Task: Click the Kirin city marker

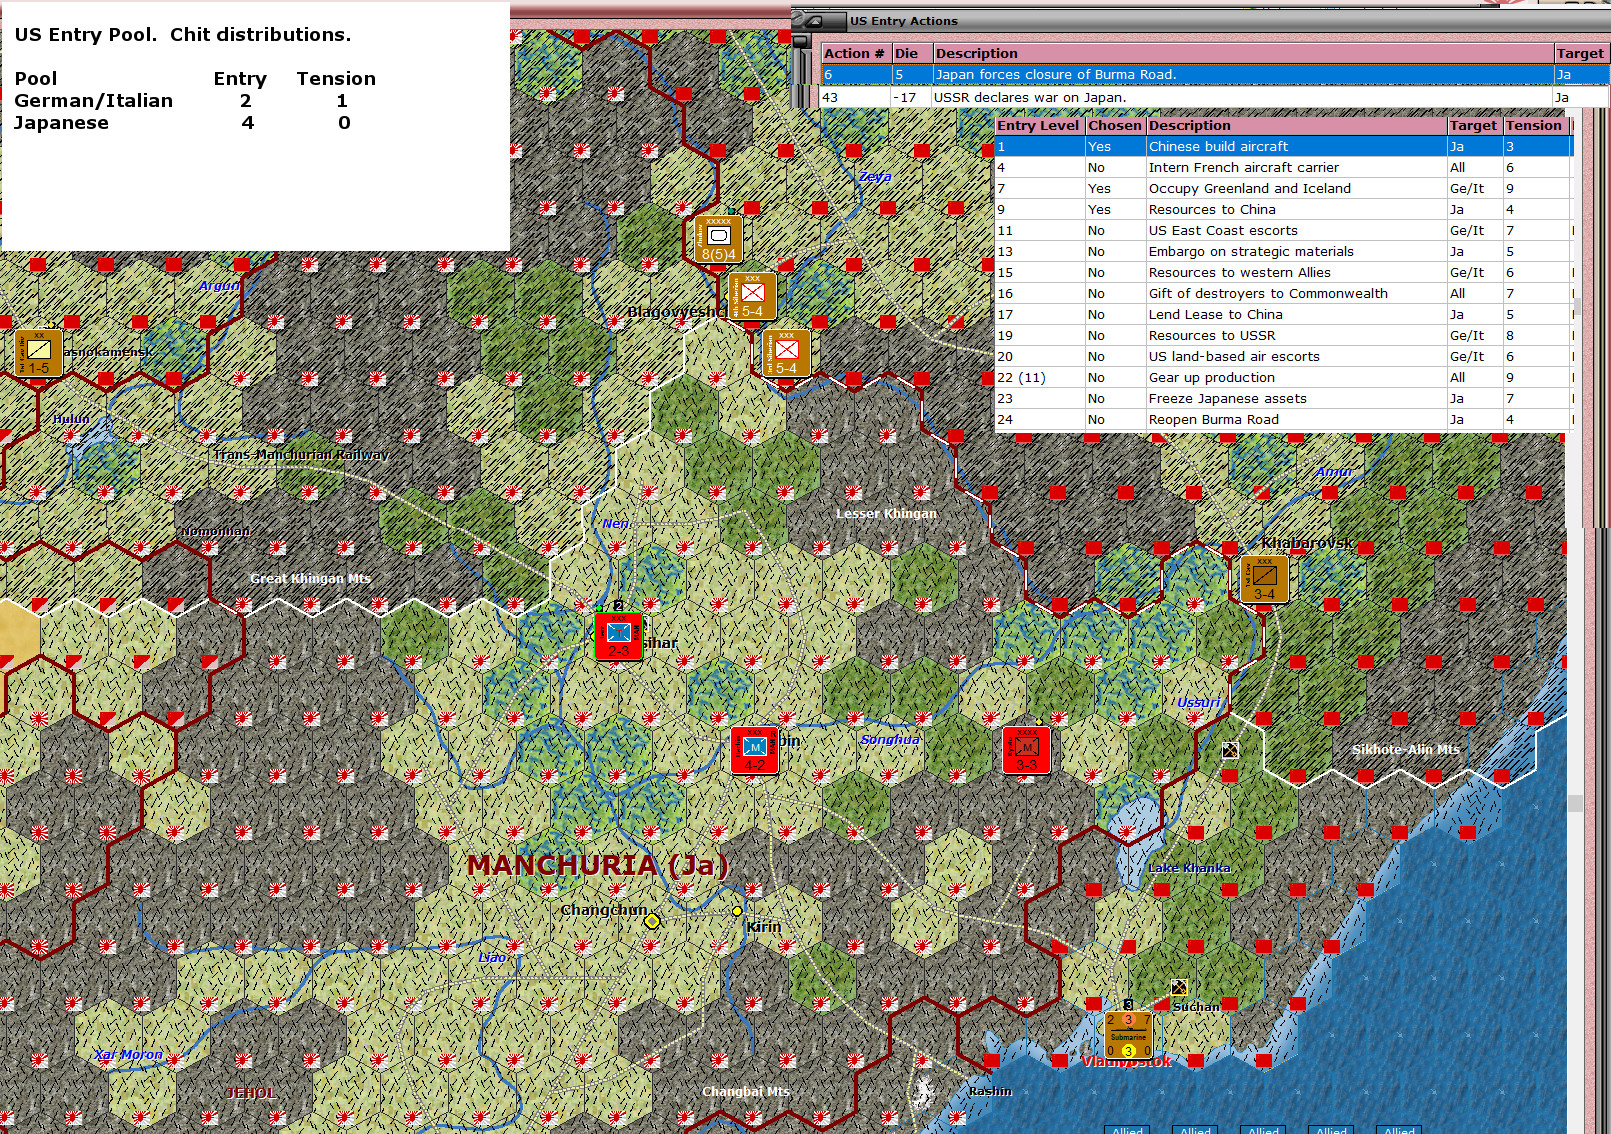Action: [x=737, y=911]
